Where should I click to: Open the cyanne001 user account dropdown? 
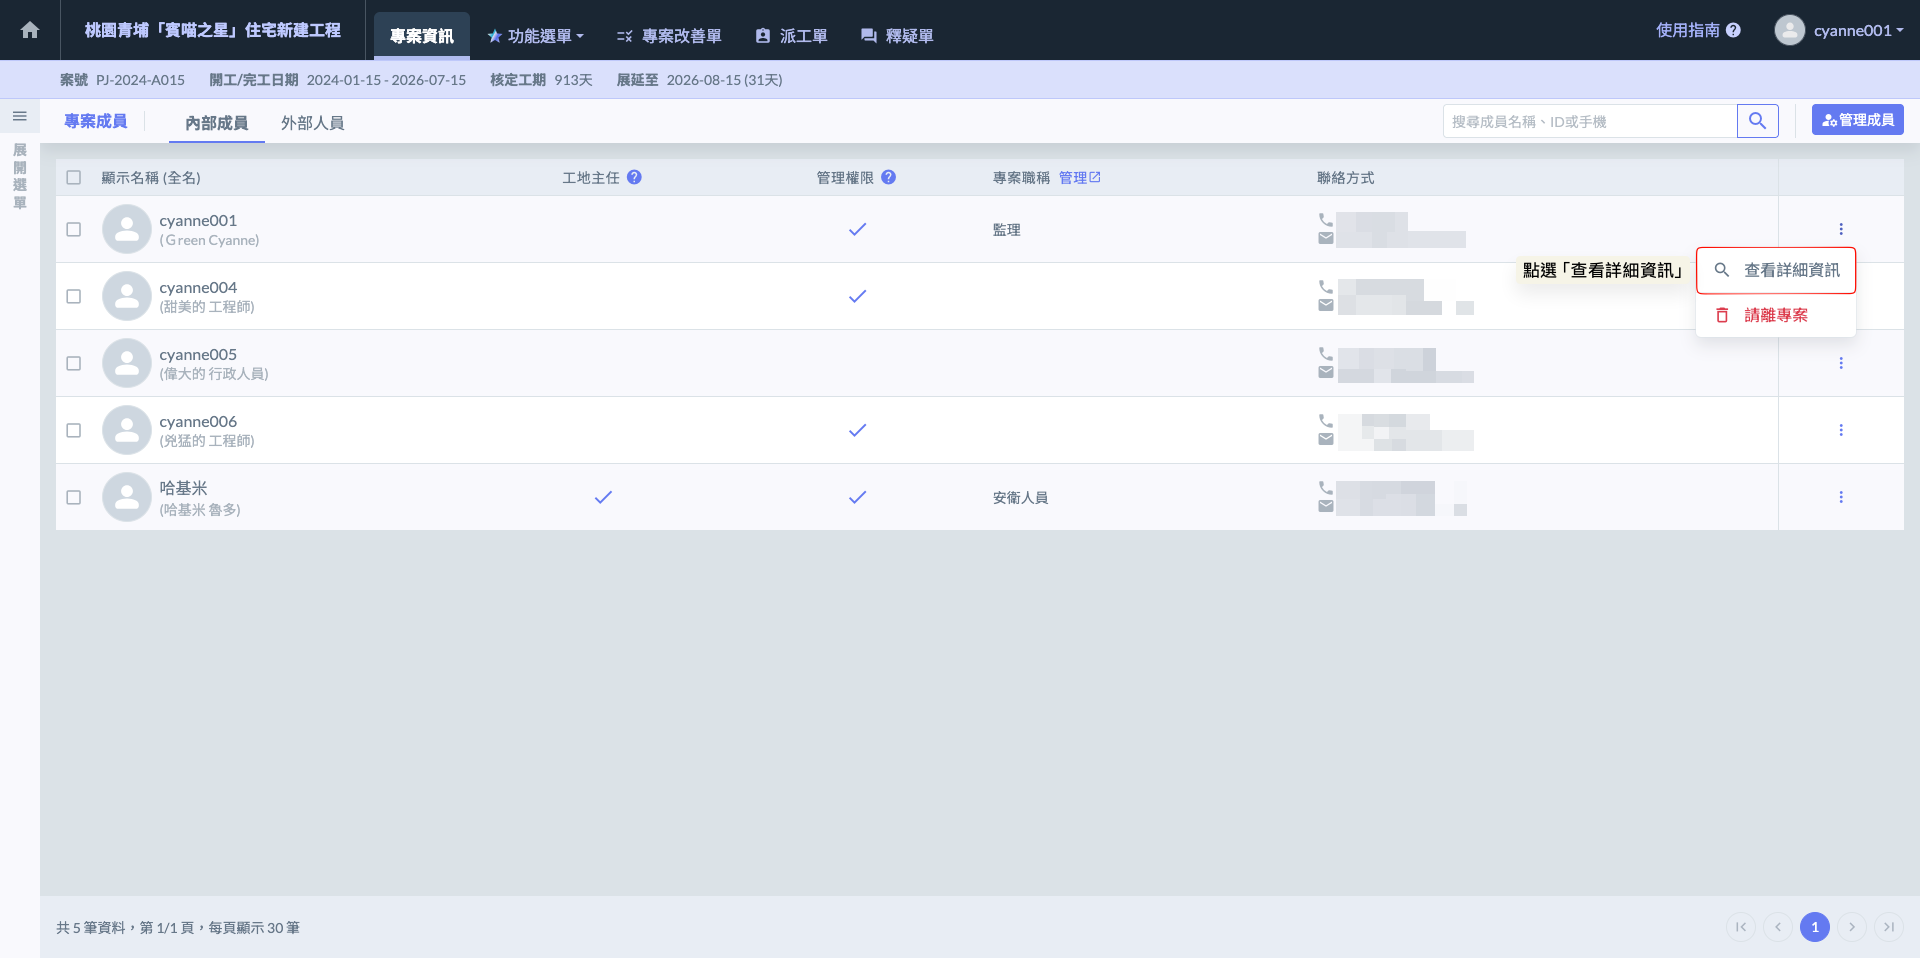[x=1839, y=30]
